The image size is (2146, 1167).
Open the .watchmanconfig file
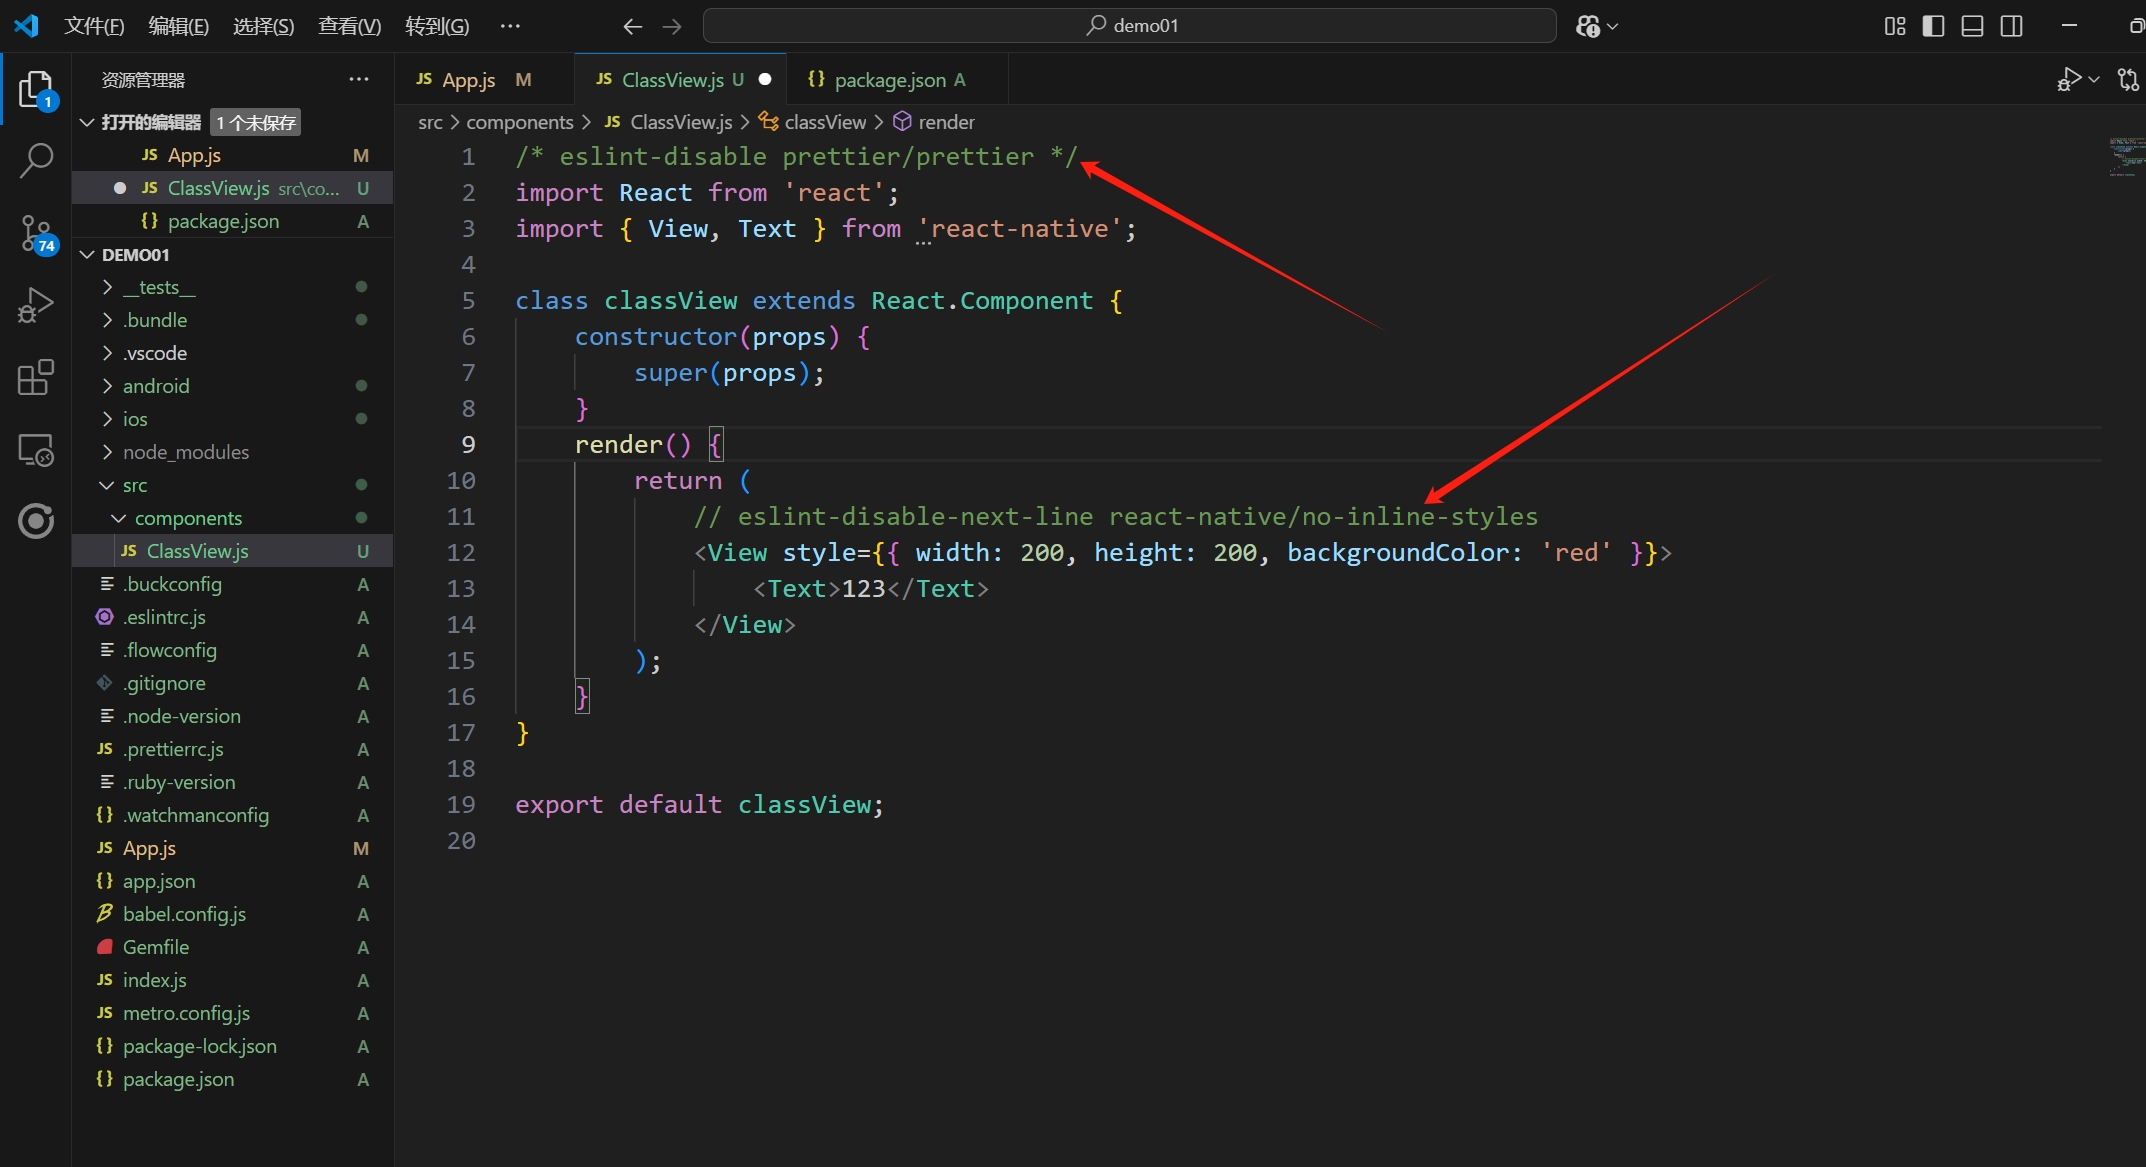coord(232,815)
